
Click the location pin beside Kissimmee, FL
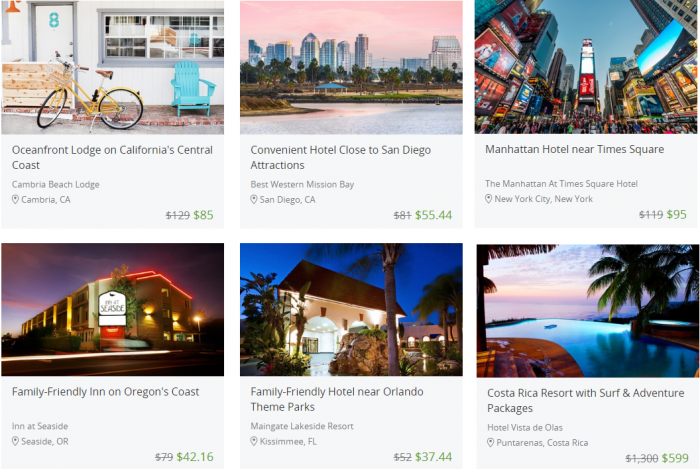pyautogui.click(x=254, y=441)
